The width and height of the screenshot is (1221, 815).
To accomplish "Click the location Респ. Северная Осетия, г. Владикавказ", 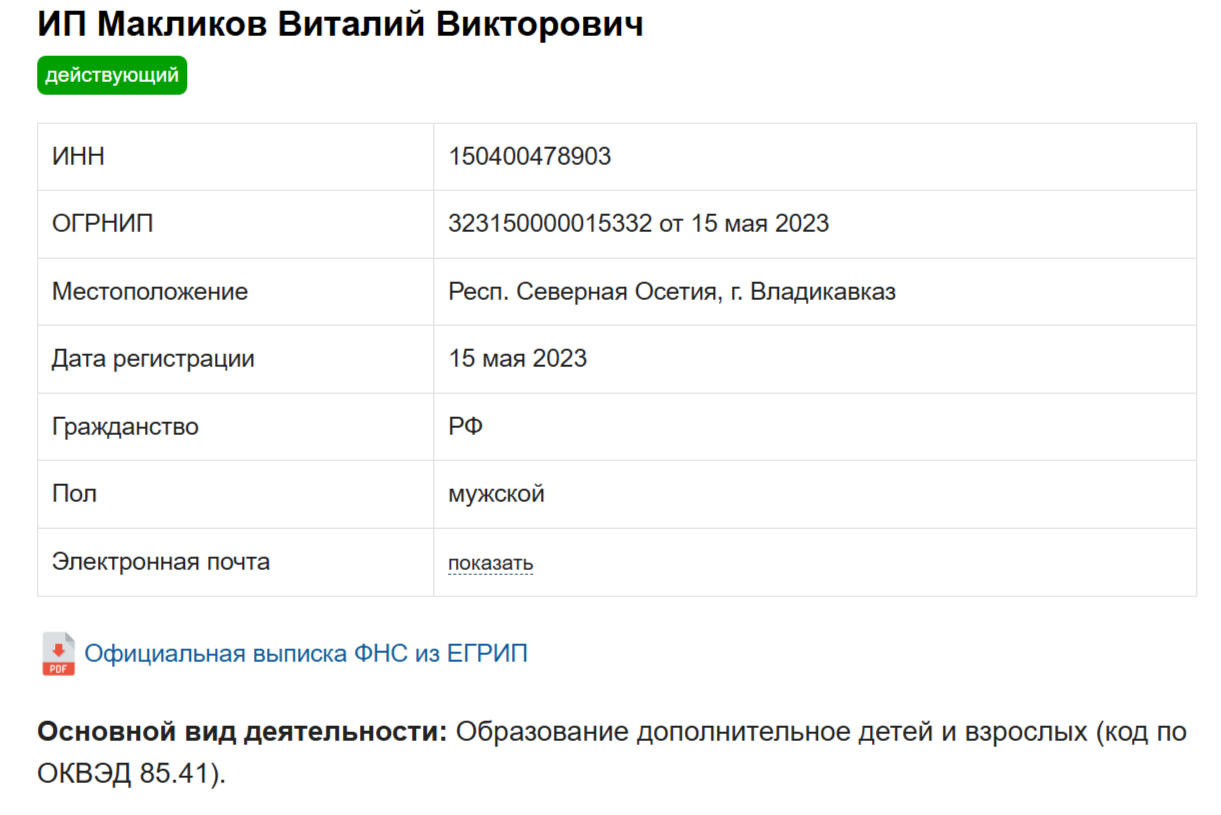I will (672, 292).
